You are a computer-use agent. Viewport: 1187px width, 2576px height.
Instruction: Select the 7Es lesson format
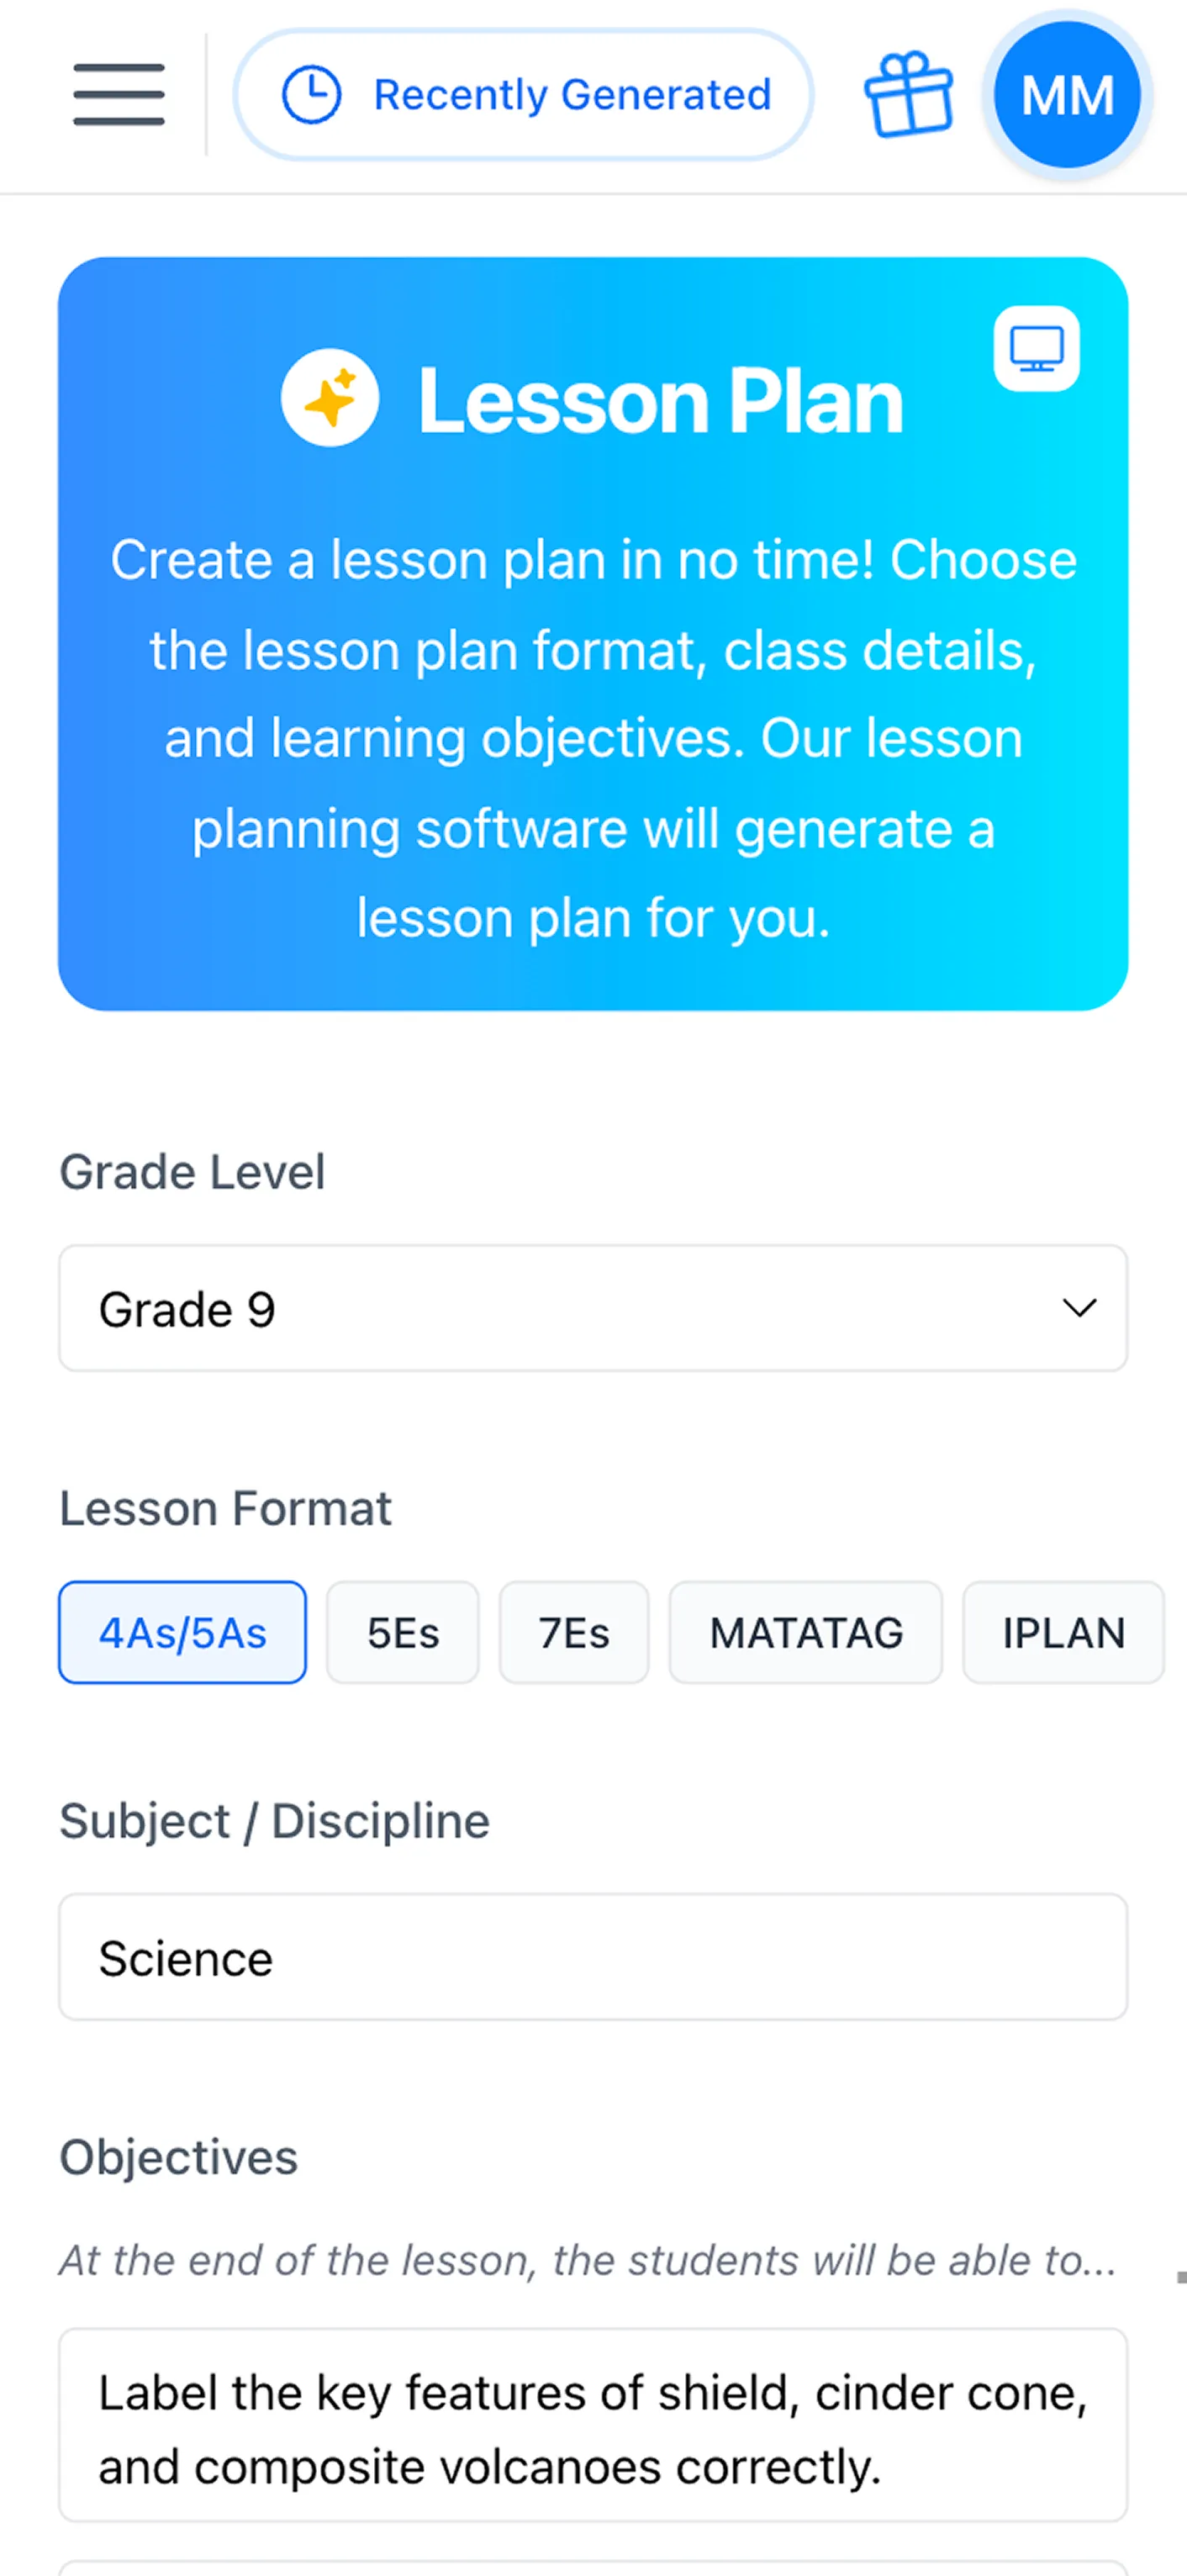573,1632
